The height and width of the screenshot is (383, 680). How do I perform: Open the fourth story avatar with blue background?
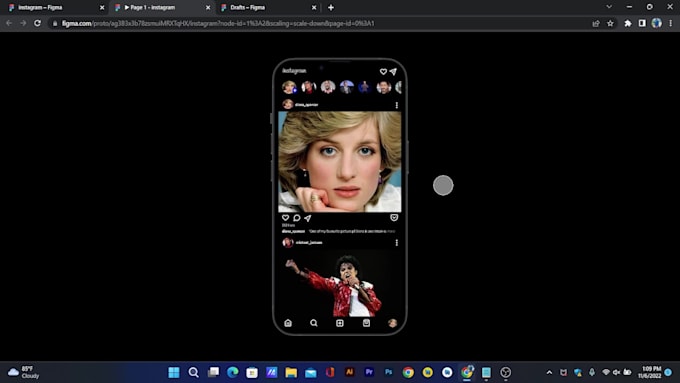[347, 87]
